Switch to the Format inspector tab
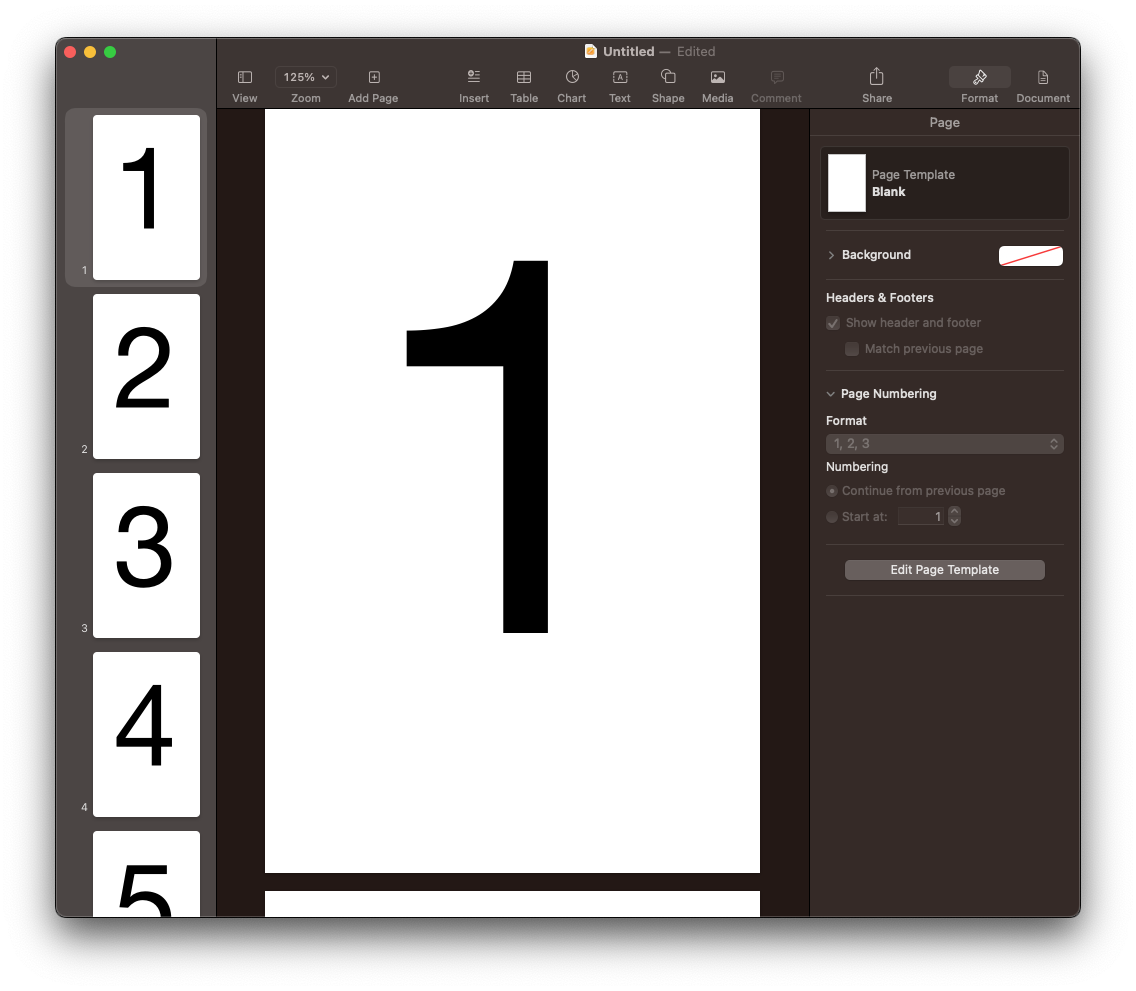1136x991 pixels. (980, 78)
